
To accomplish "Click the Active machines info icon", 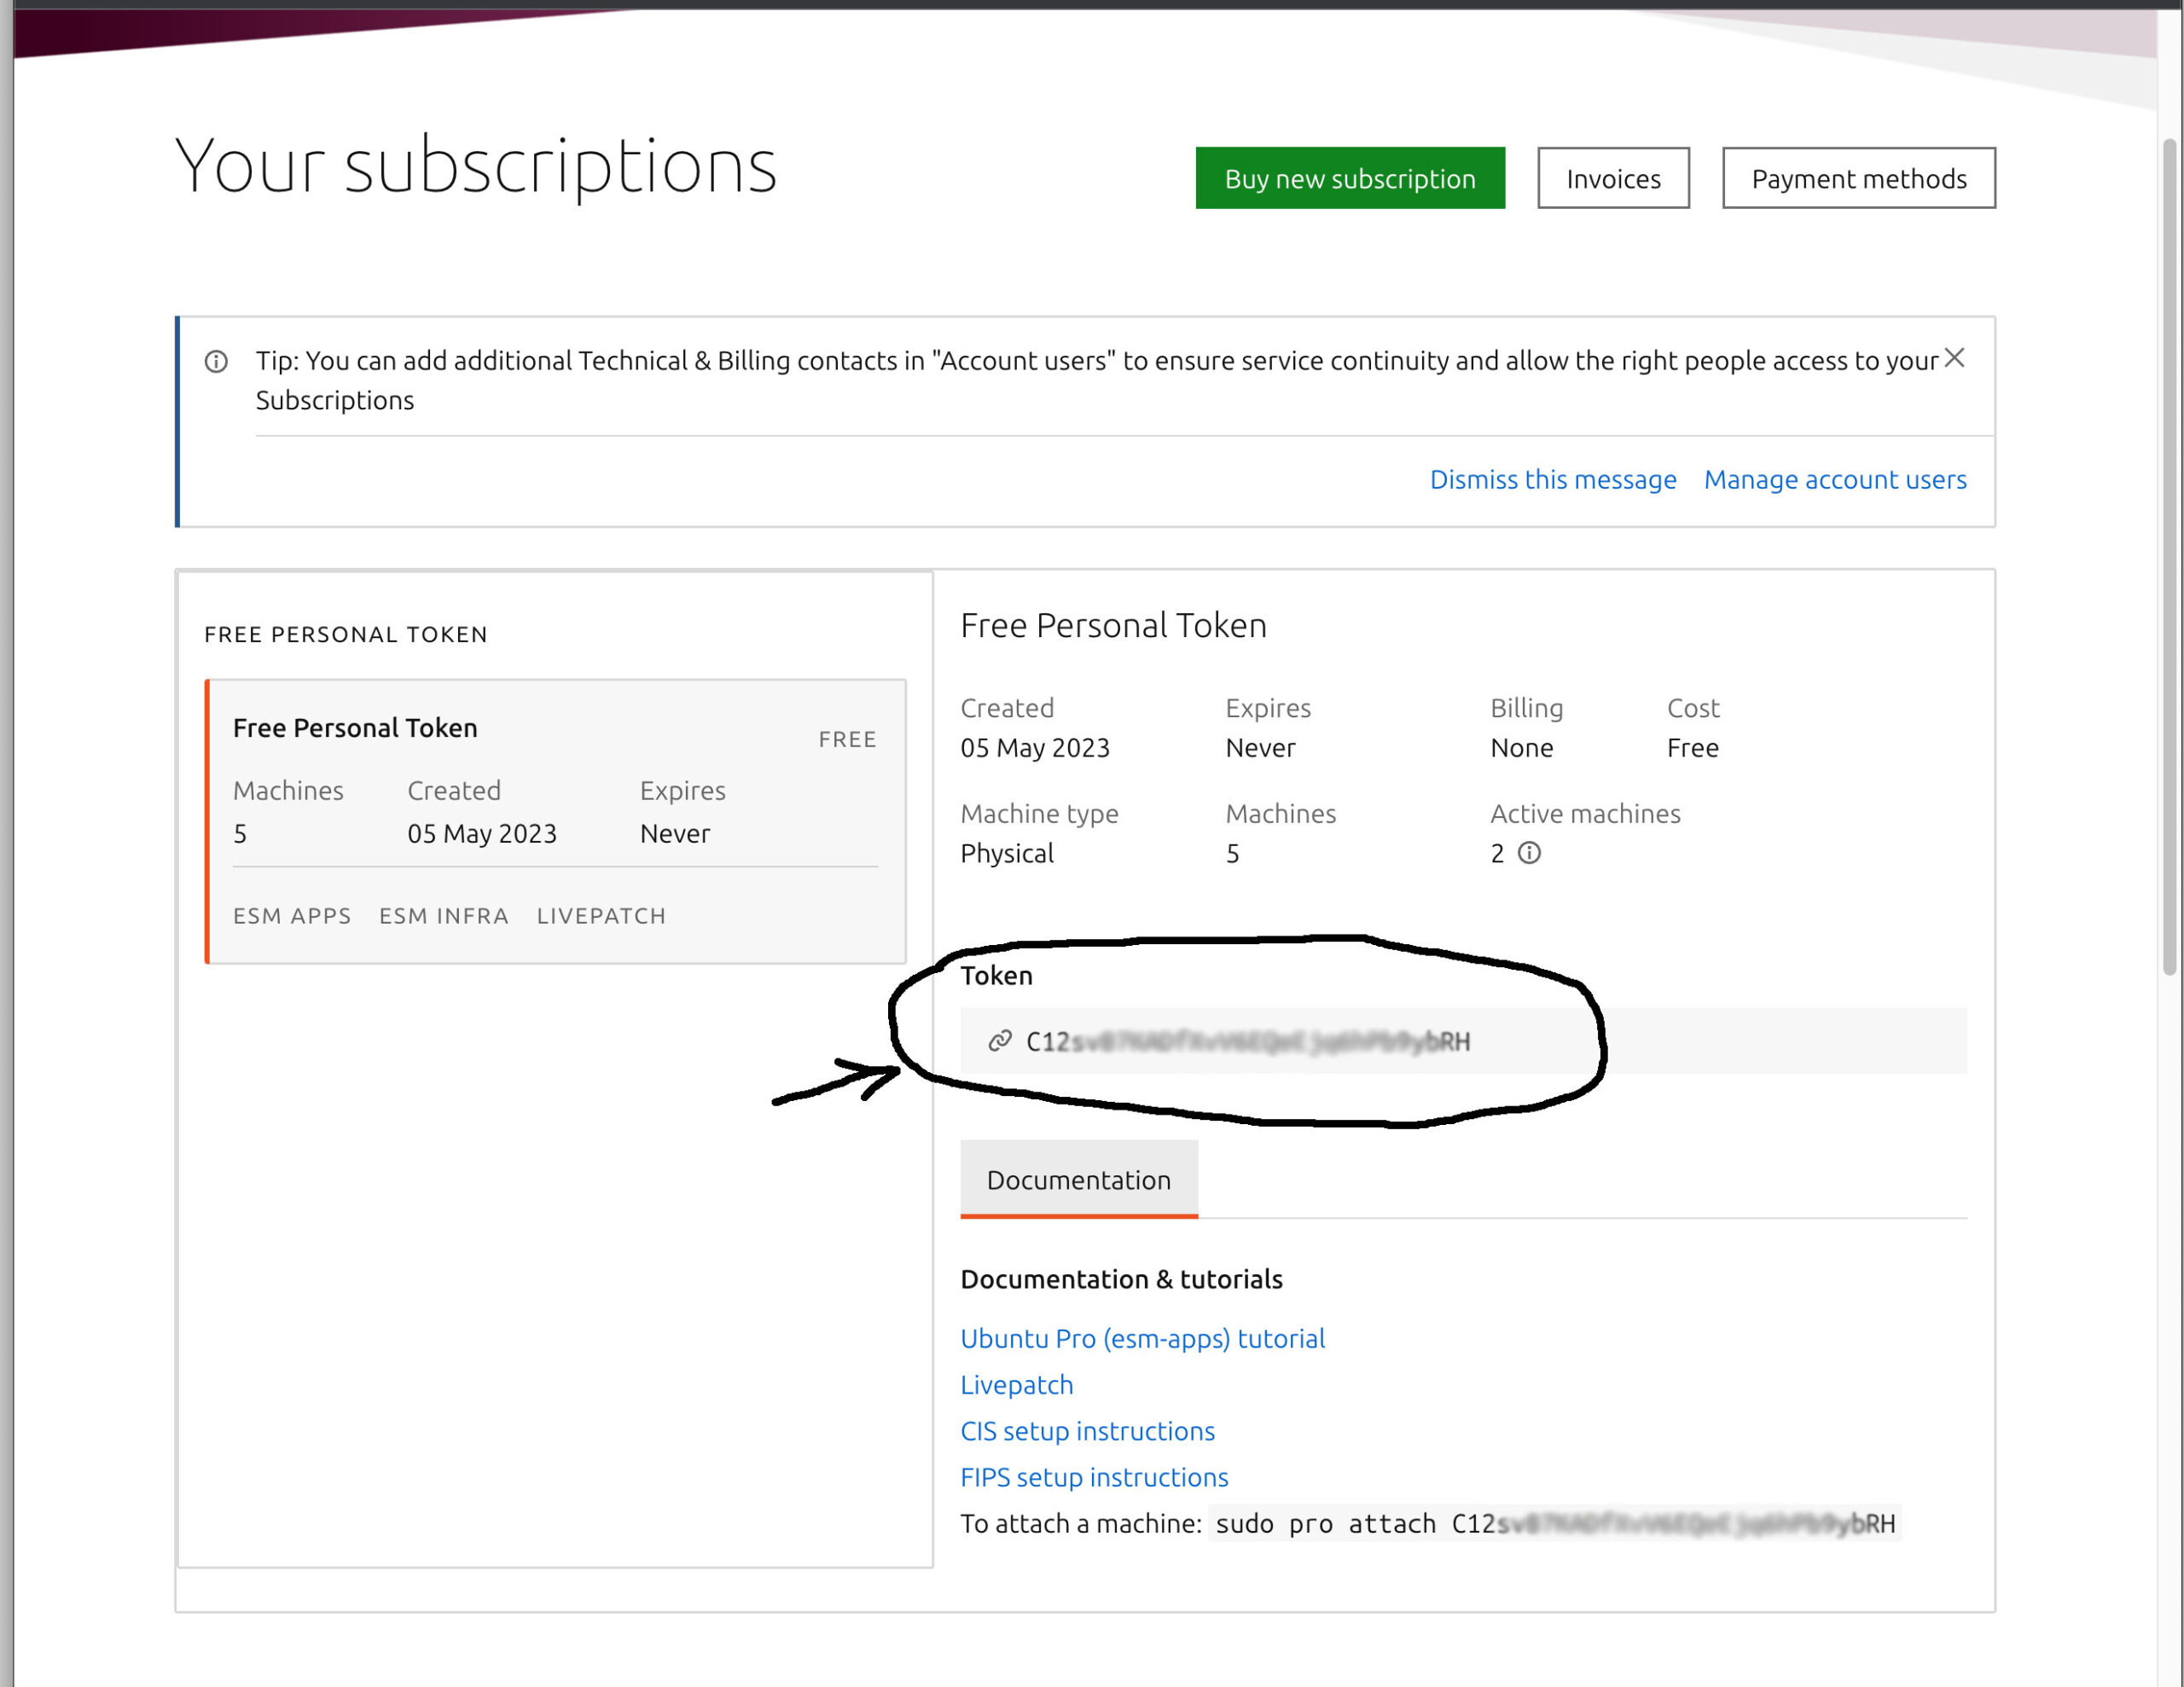I will [x=1529, y=853].
